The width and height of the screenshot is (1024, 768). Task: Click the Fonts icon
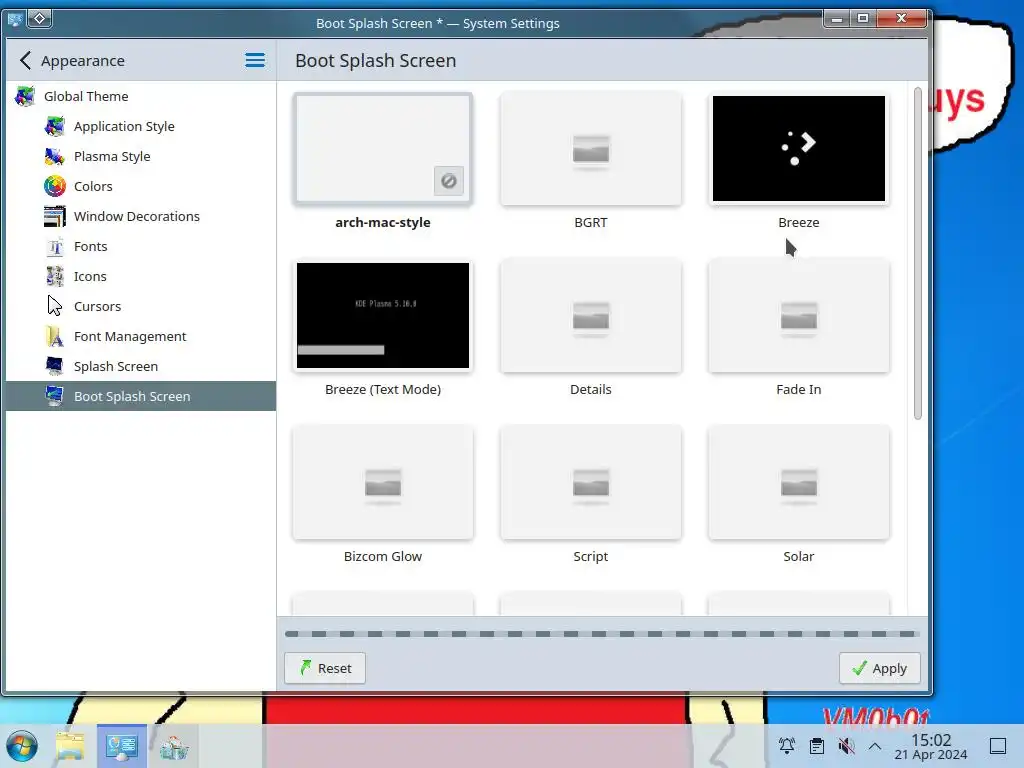pos(55,246)
